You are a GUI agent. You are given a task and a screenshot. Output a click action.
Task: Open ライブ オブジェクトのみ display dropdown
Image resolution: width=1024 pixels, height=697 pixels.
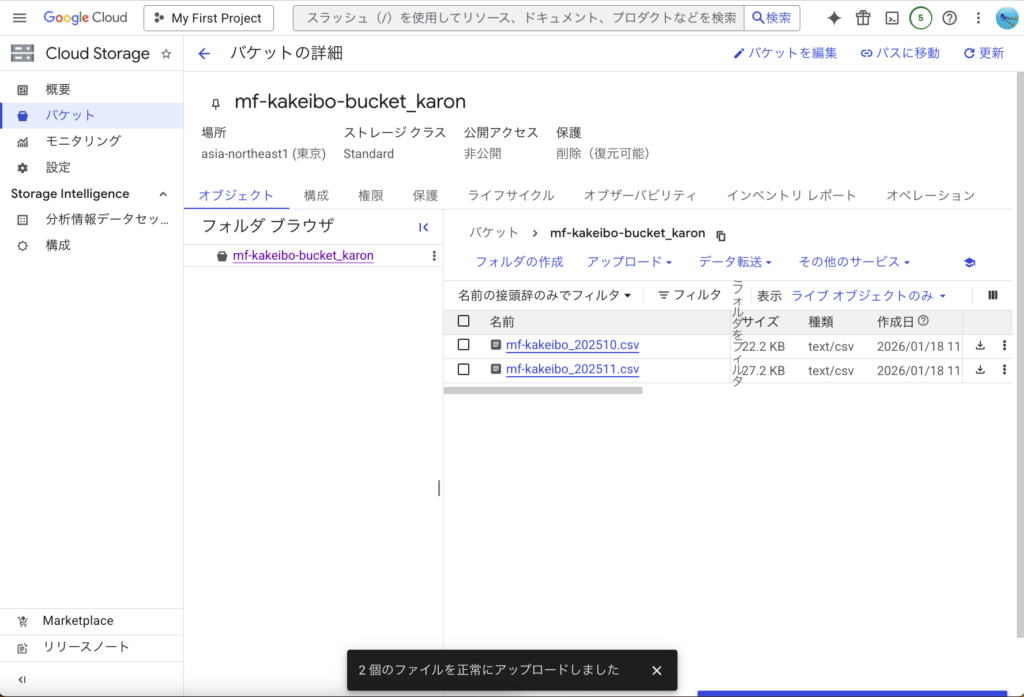pos(868,296)
